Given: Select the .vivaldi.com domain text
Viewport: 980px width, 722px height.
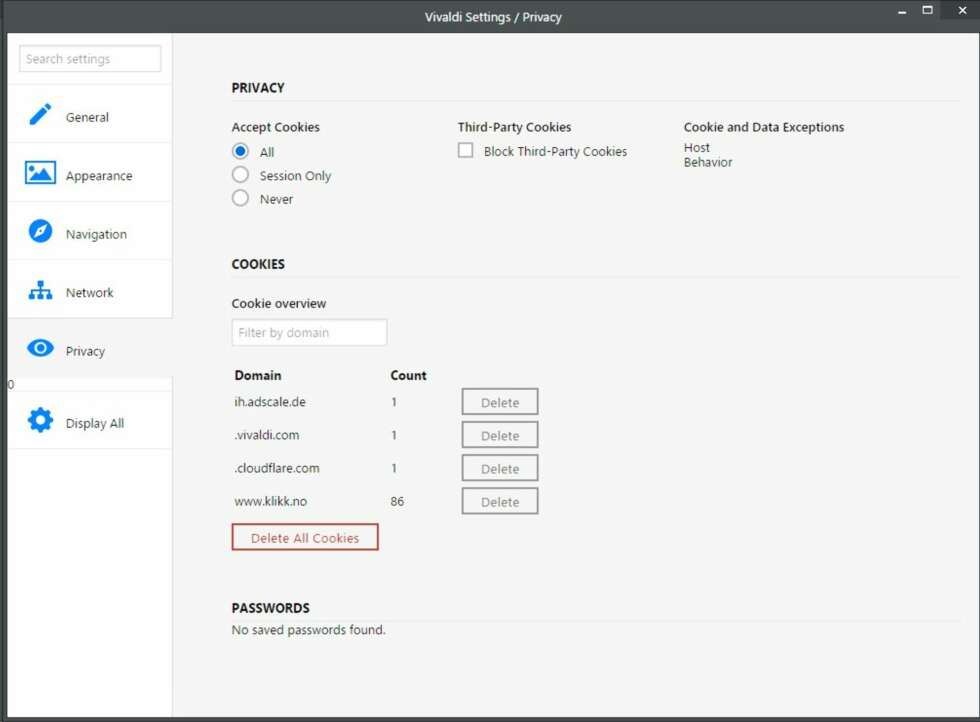Looking at the screenshot, I should click(x=267, y=435).
